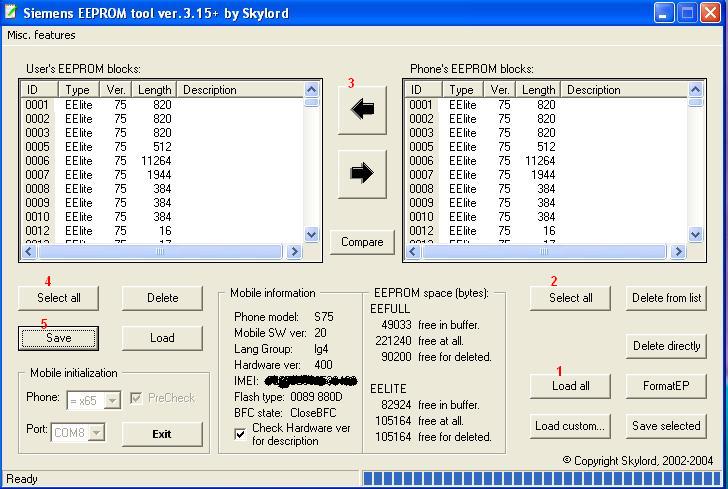Click the left arrow transfer button
This screenshot has width=728, height=489.
pos(362,110)
